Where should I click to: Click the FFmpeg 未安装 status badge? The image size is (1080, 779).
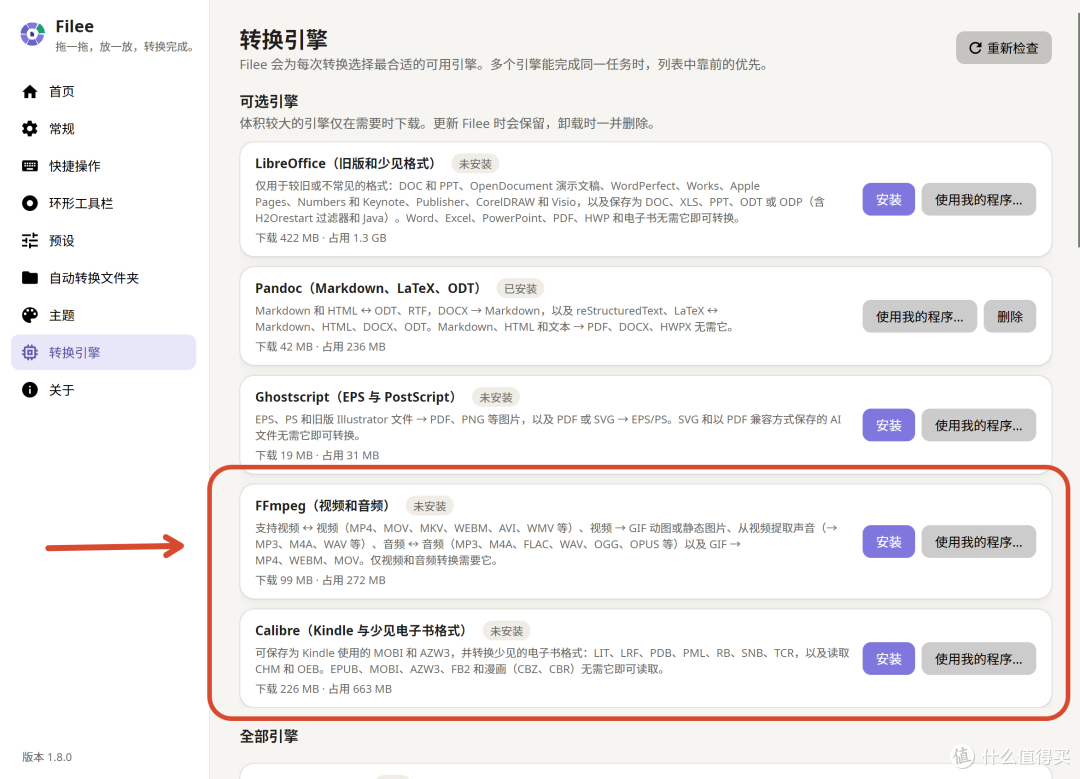coord(430,506)
